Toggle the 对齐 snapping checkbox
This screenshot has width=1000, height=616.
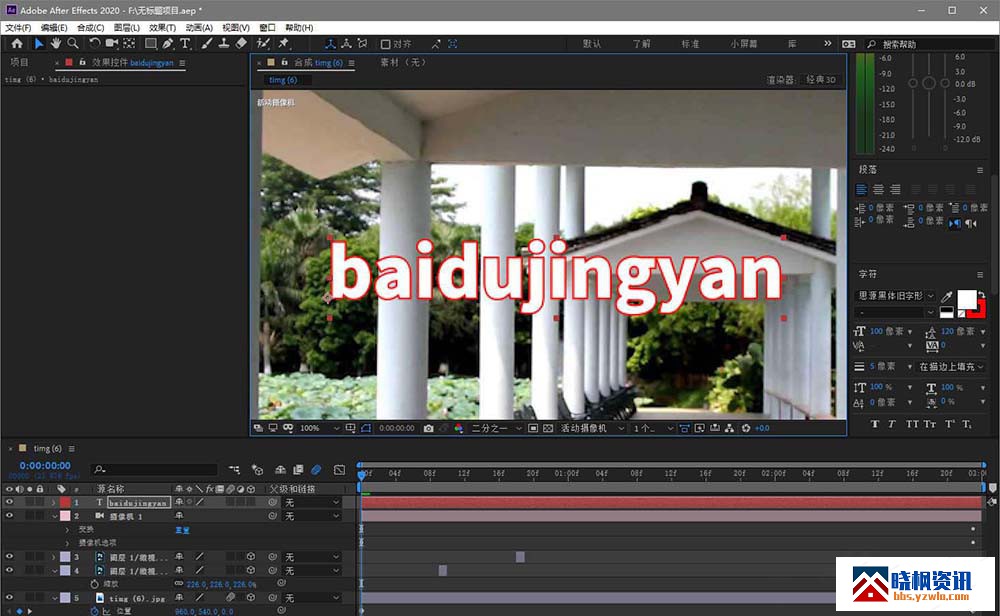(385, 44)
